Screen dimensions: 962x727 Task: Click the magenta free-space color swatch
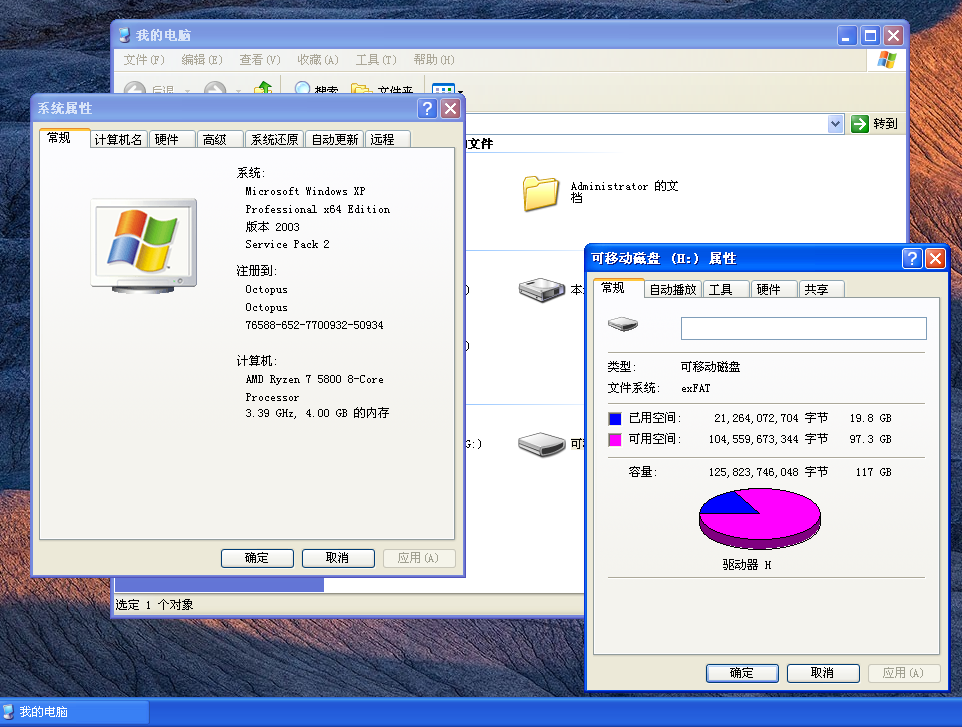click(x=615, y=440)
